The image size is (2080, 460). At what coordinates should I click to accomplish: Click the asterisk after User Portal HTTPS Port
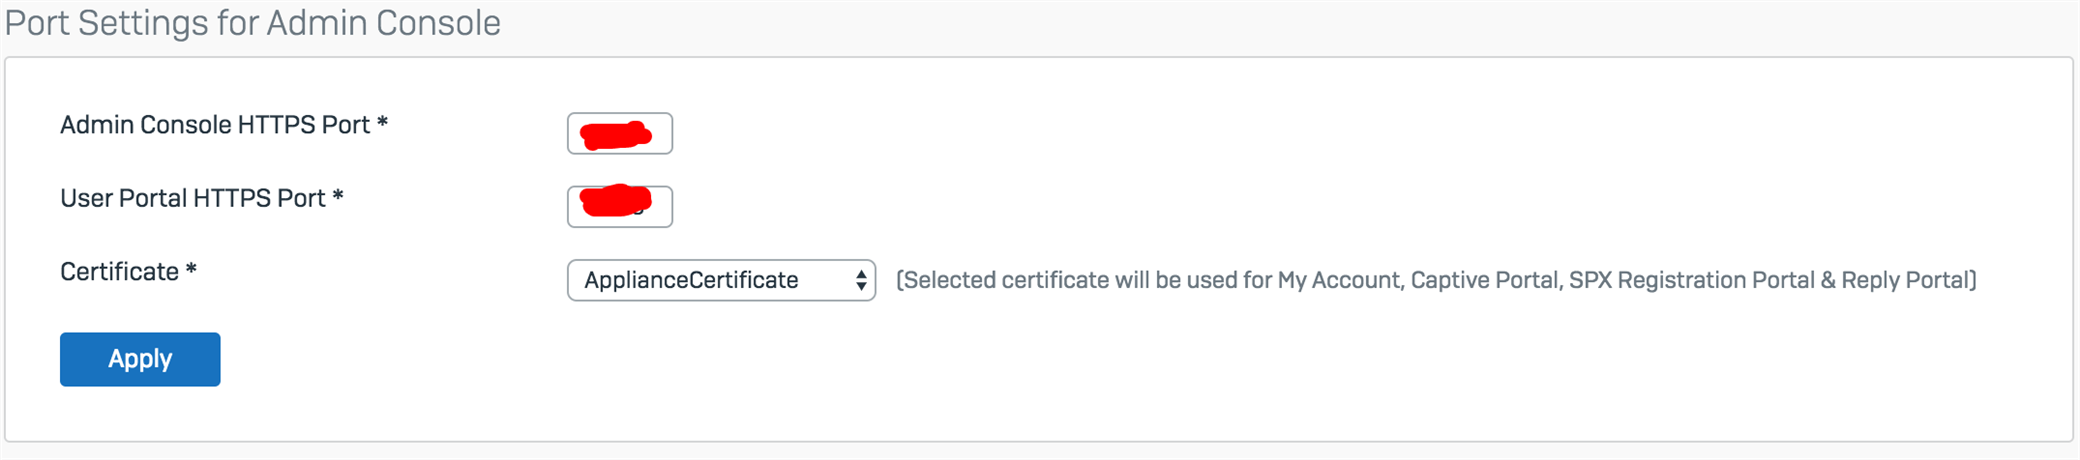338,198
